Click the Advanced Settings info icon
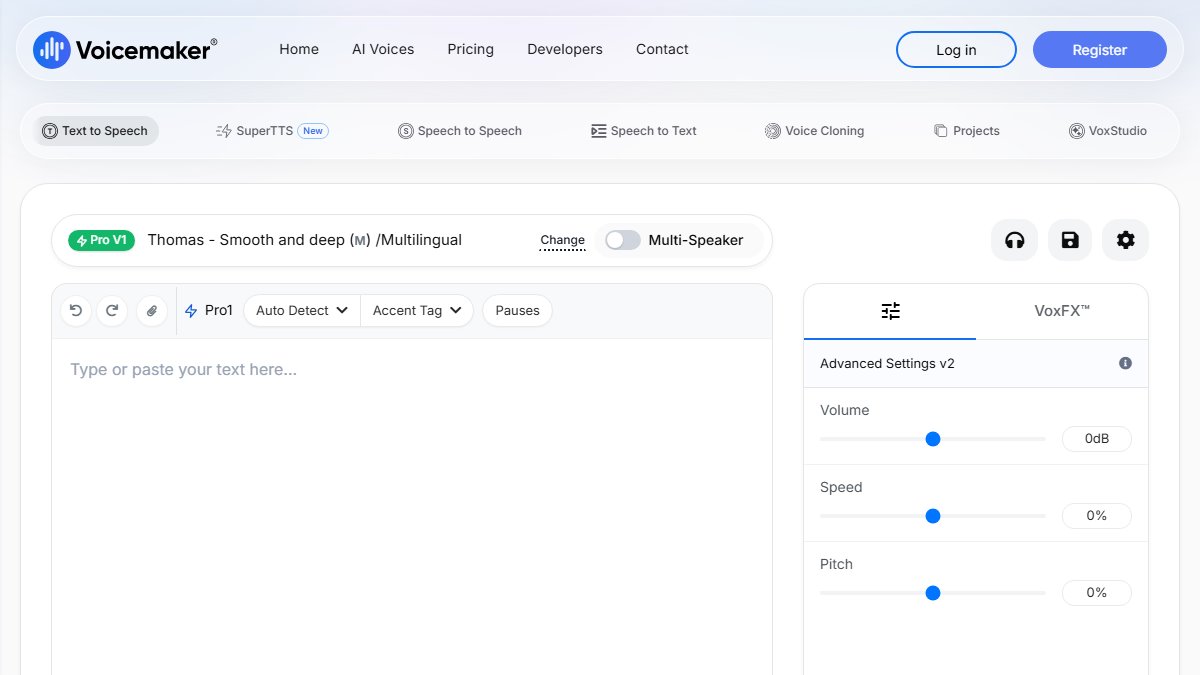 point(1125,363)
